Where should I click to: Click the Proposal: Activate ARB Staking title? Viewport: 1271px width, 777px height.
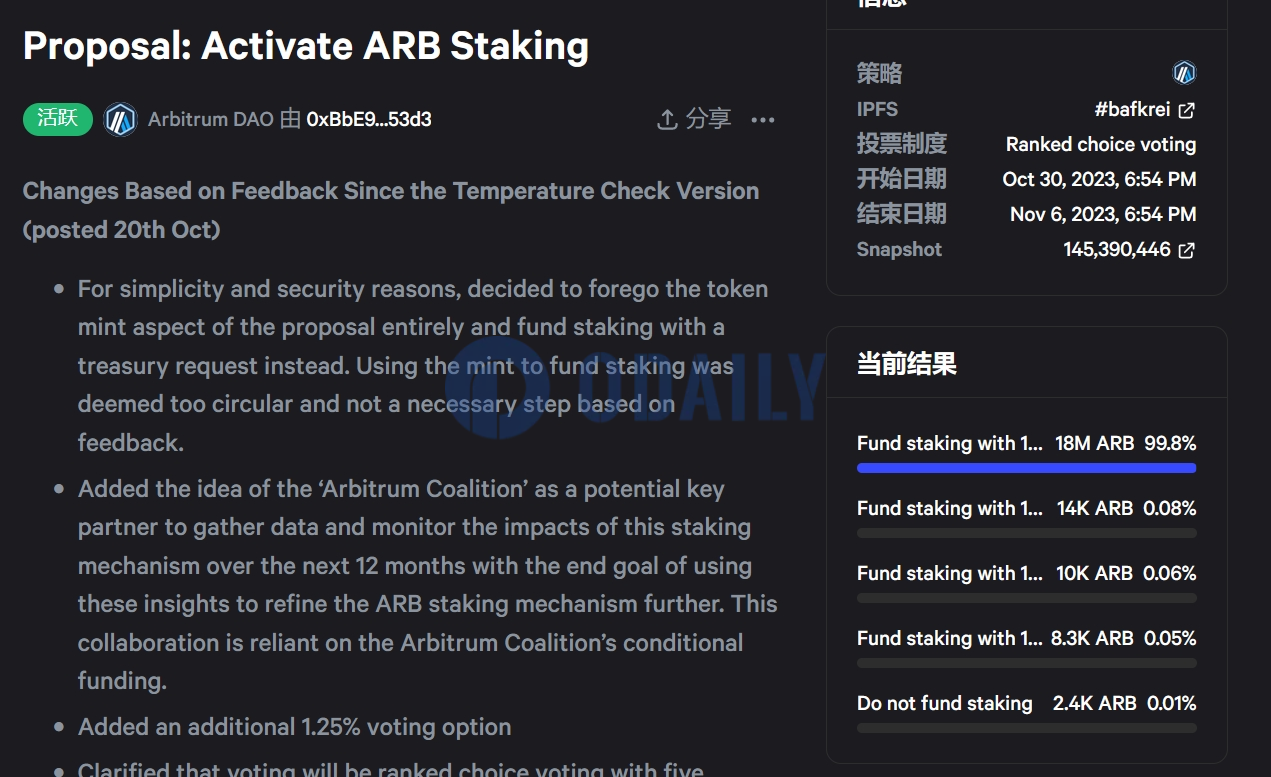tap(306, 46)
